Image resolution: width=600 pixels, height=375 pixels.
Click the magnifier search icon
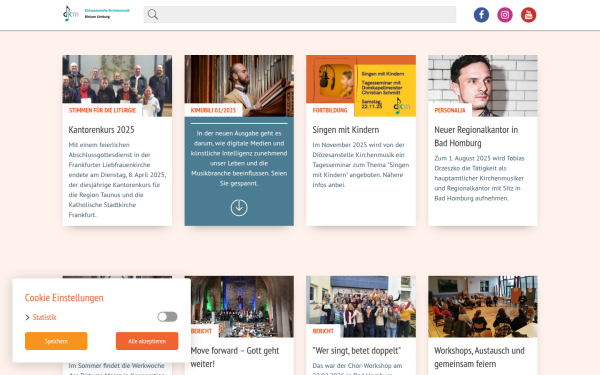153,15
